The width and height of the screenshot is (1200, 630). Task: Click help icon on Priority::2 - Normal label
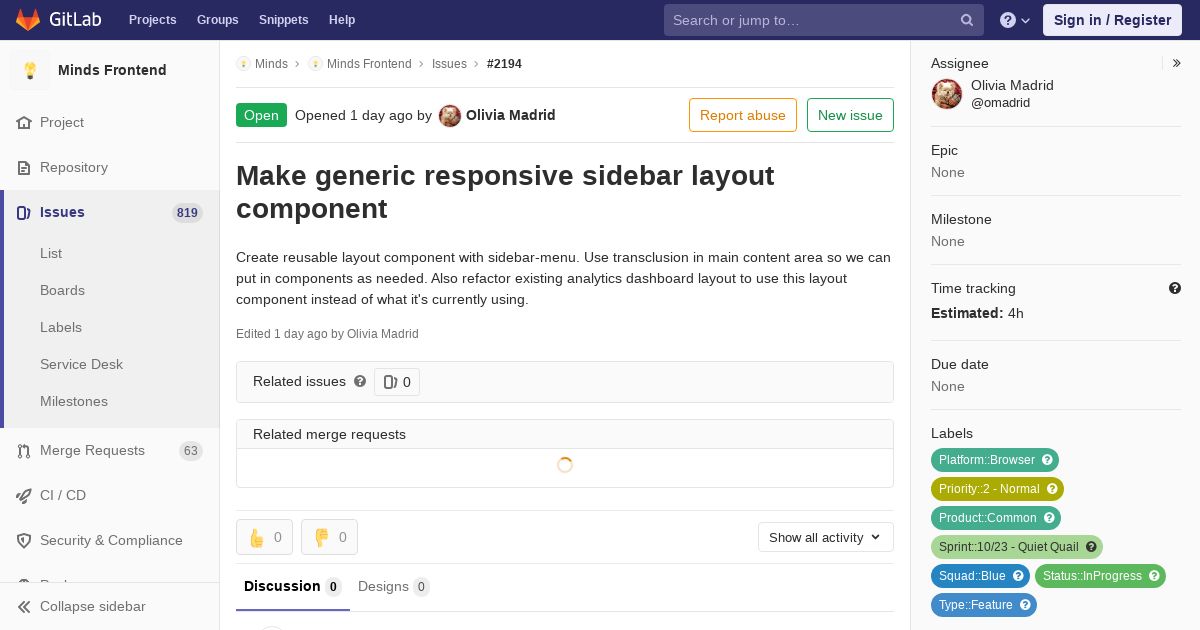pos(1052,489)
